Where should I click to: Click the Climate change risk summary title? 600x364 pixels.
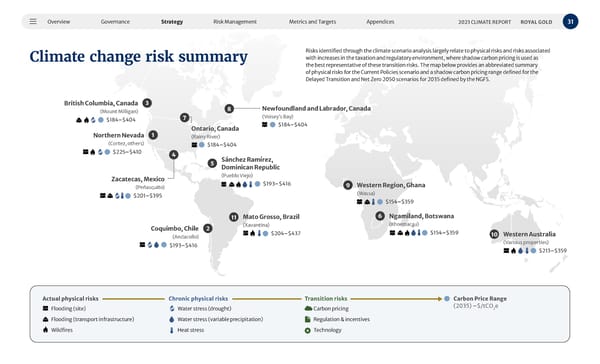139,57
